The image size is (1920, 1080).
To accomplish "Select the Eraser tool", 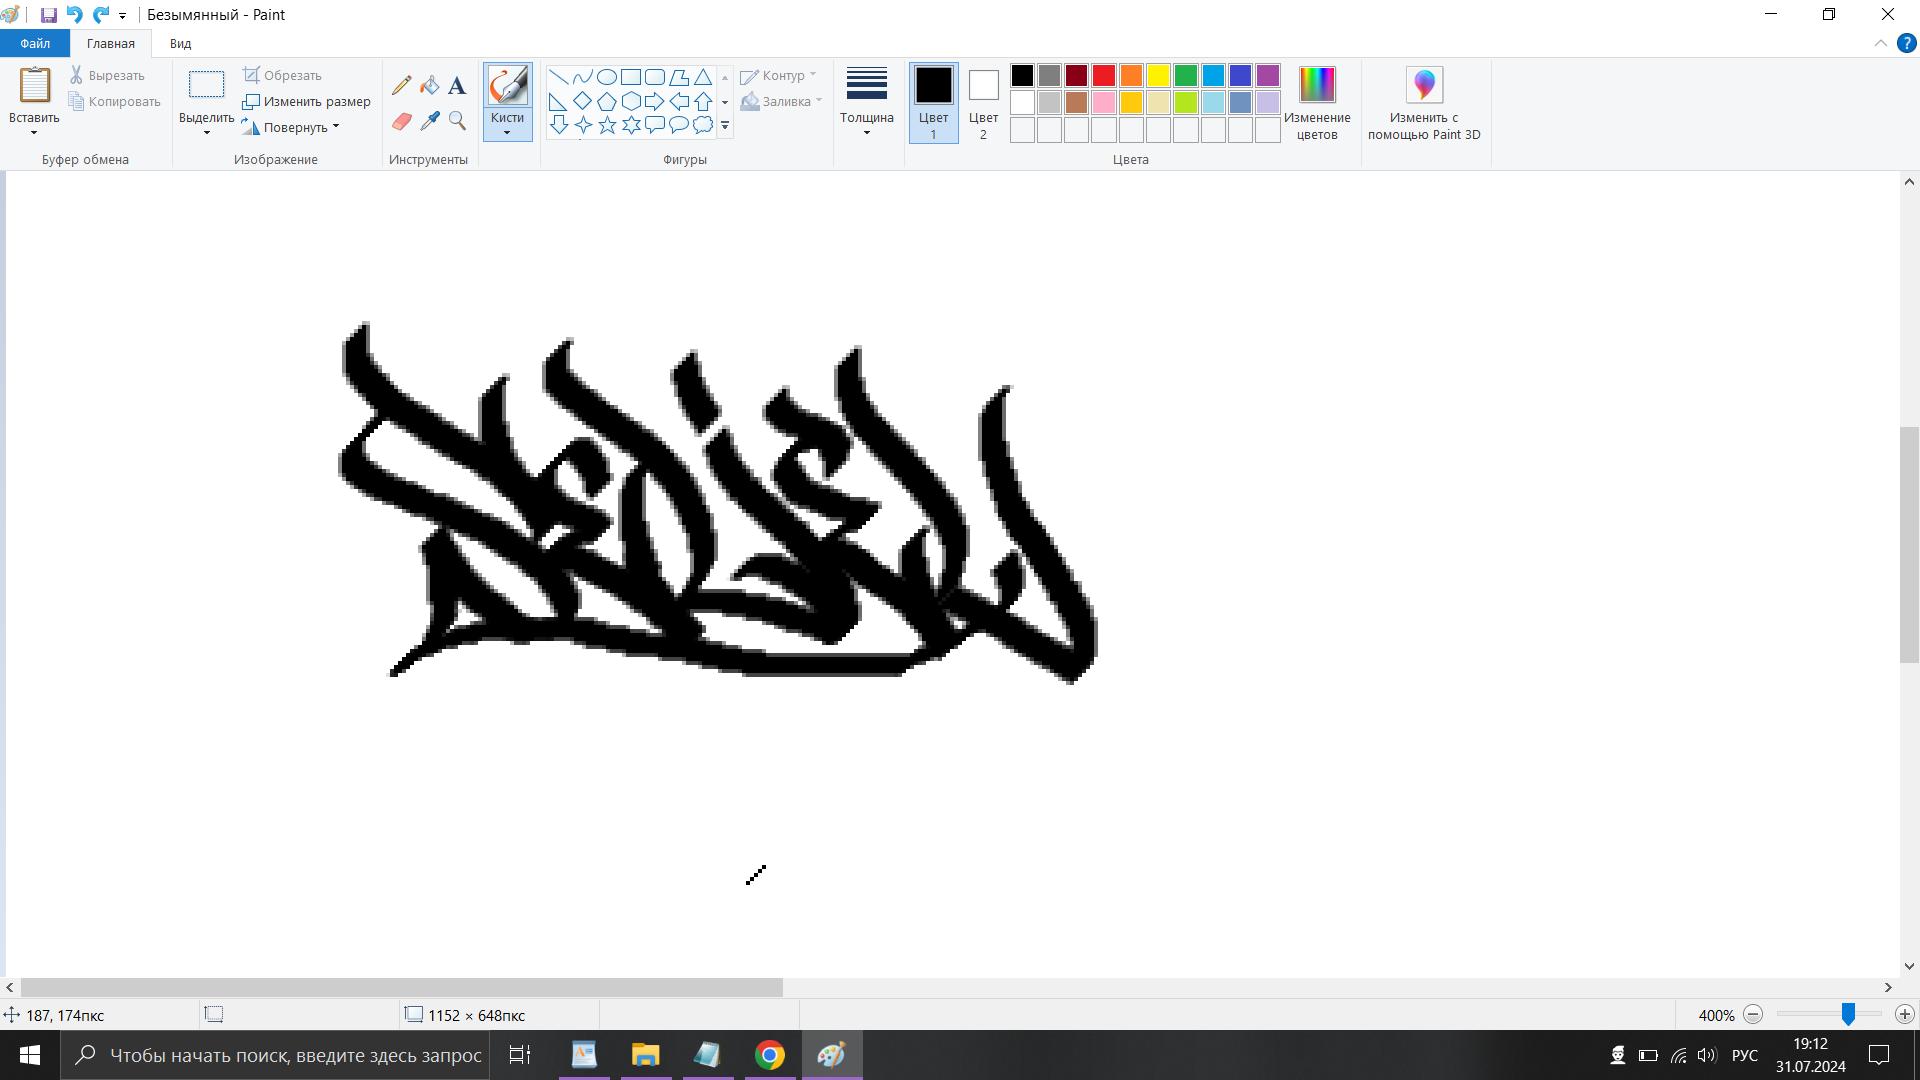I will click(x=401, y=121).
